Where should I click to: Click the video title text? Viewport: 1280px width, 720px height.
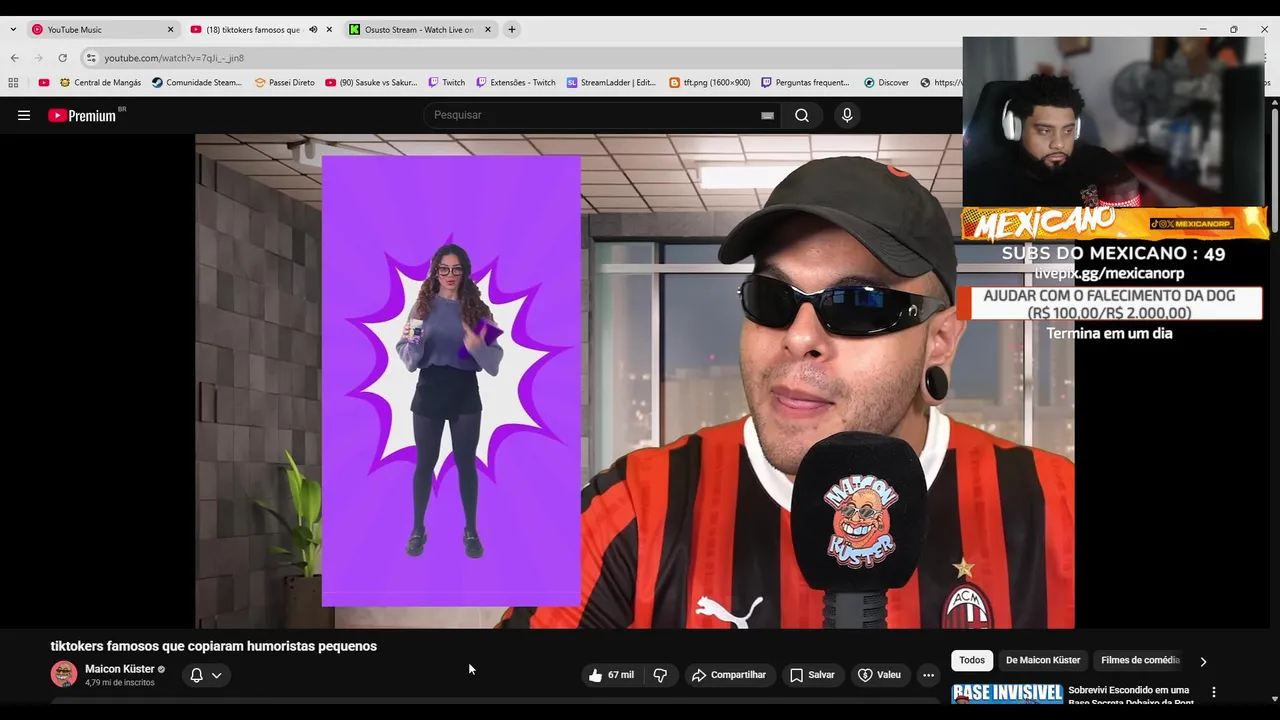pyautogui.click(x=214, y=646)
